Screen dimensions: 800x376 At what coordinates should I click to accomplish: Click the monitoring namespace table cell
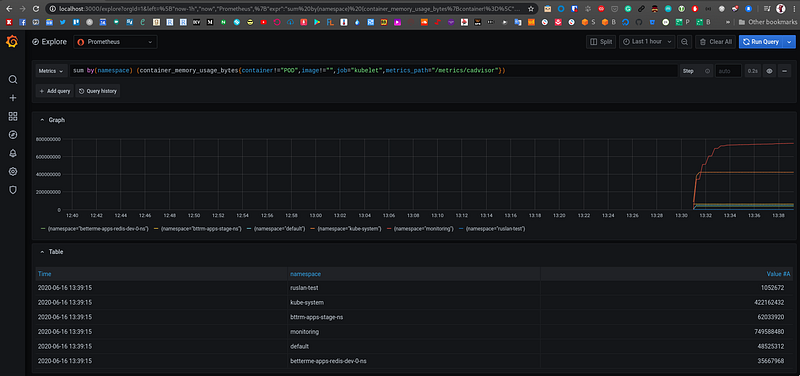coord(305,332)
